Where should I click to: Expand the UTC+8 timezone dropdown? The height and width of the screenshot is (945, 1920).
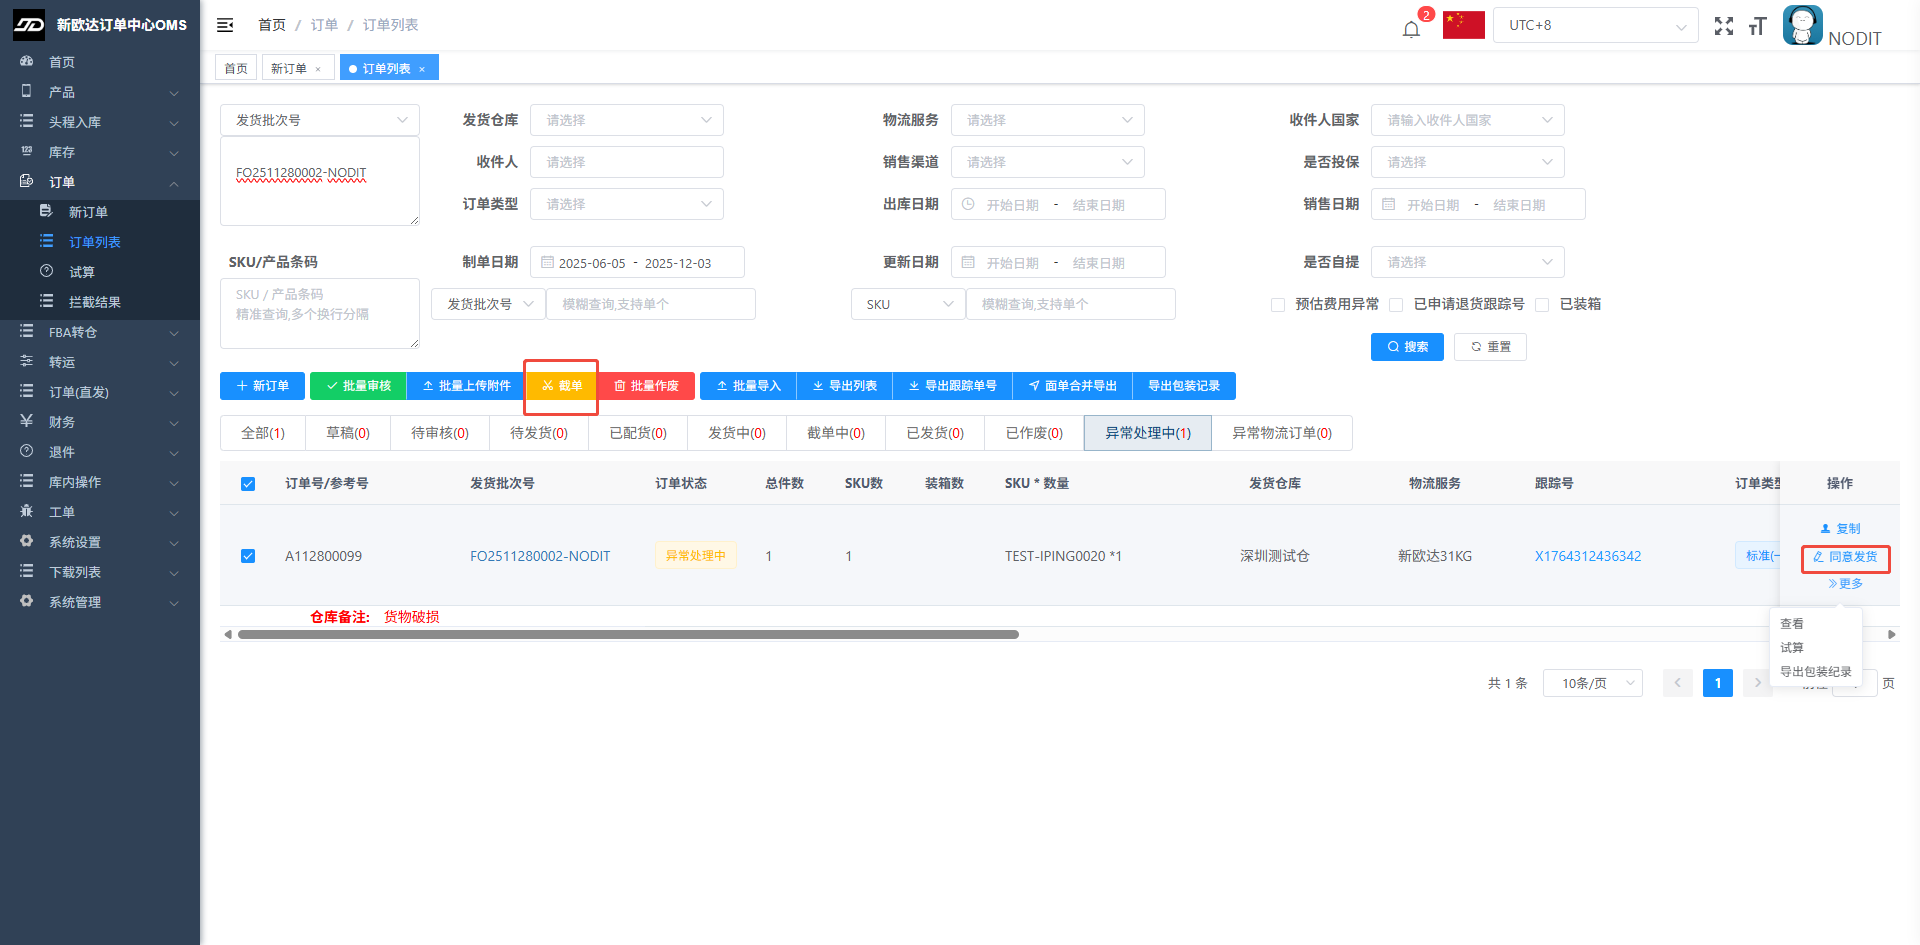(1595, 25)
